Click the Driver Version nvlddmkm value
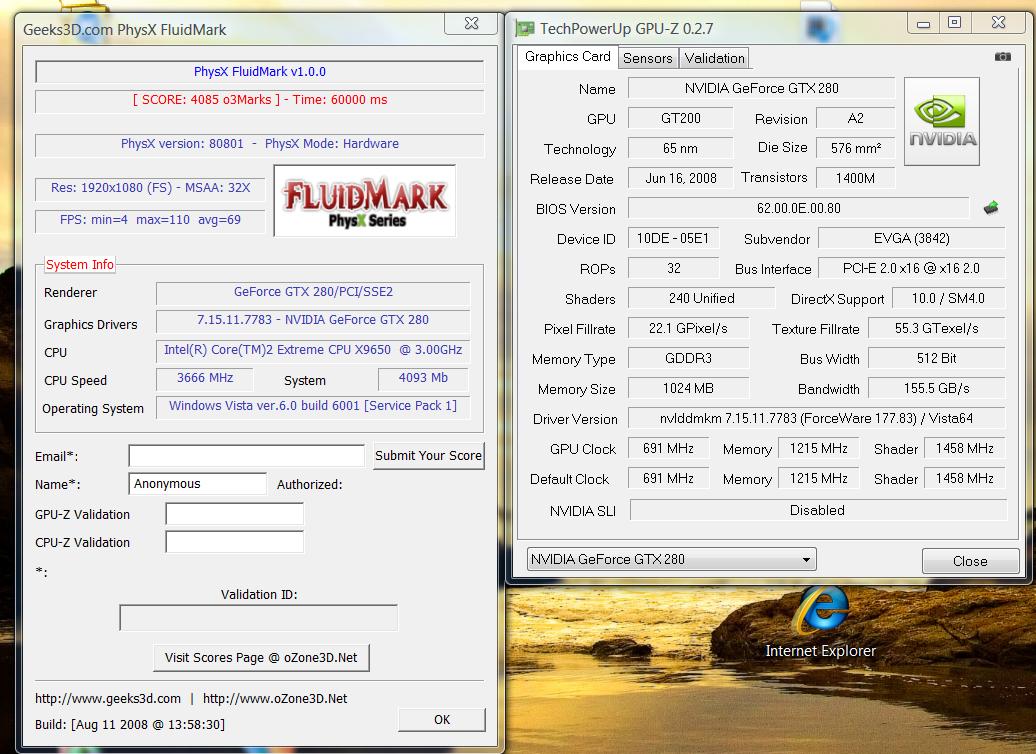Screen dimensions: 1036x754 pyautogui.click(x=817, y=418)
